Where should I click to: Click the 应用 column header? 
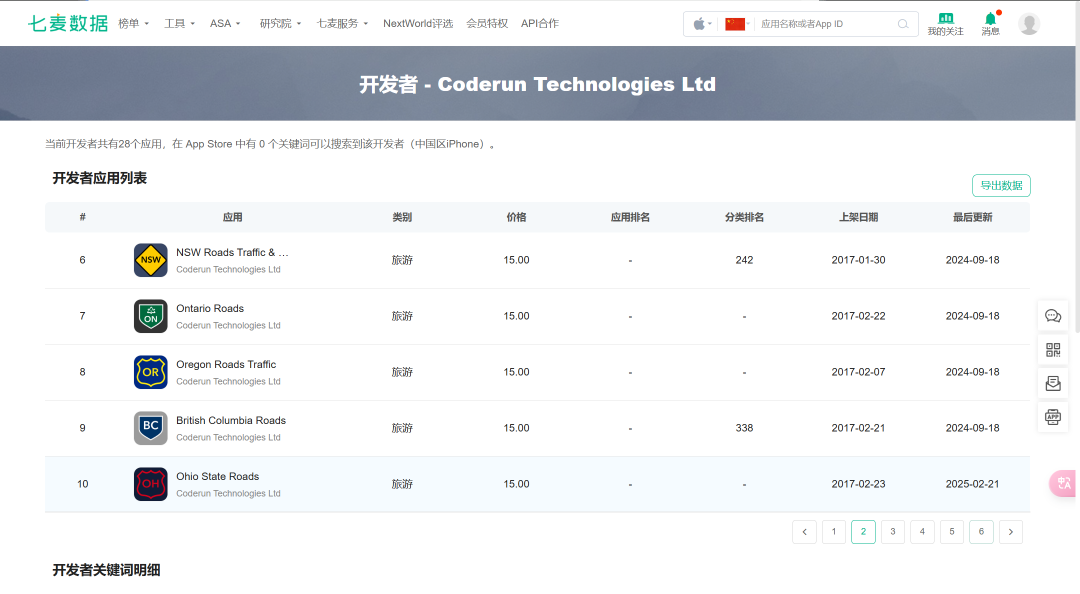point(232,217)
